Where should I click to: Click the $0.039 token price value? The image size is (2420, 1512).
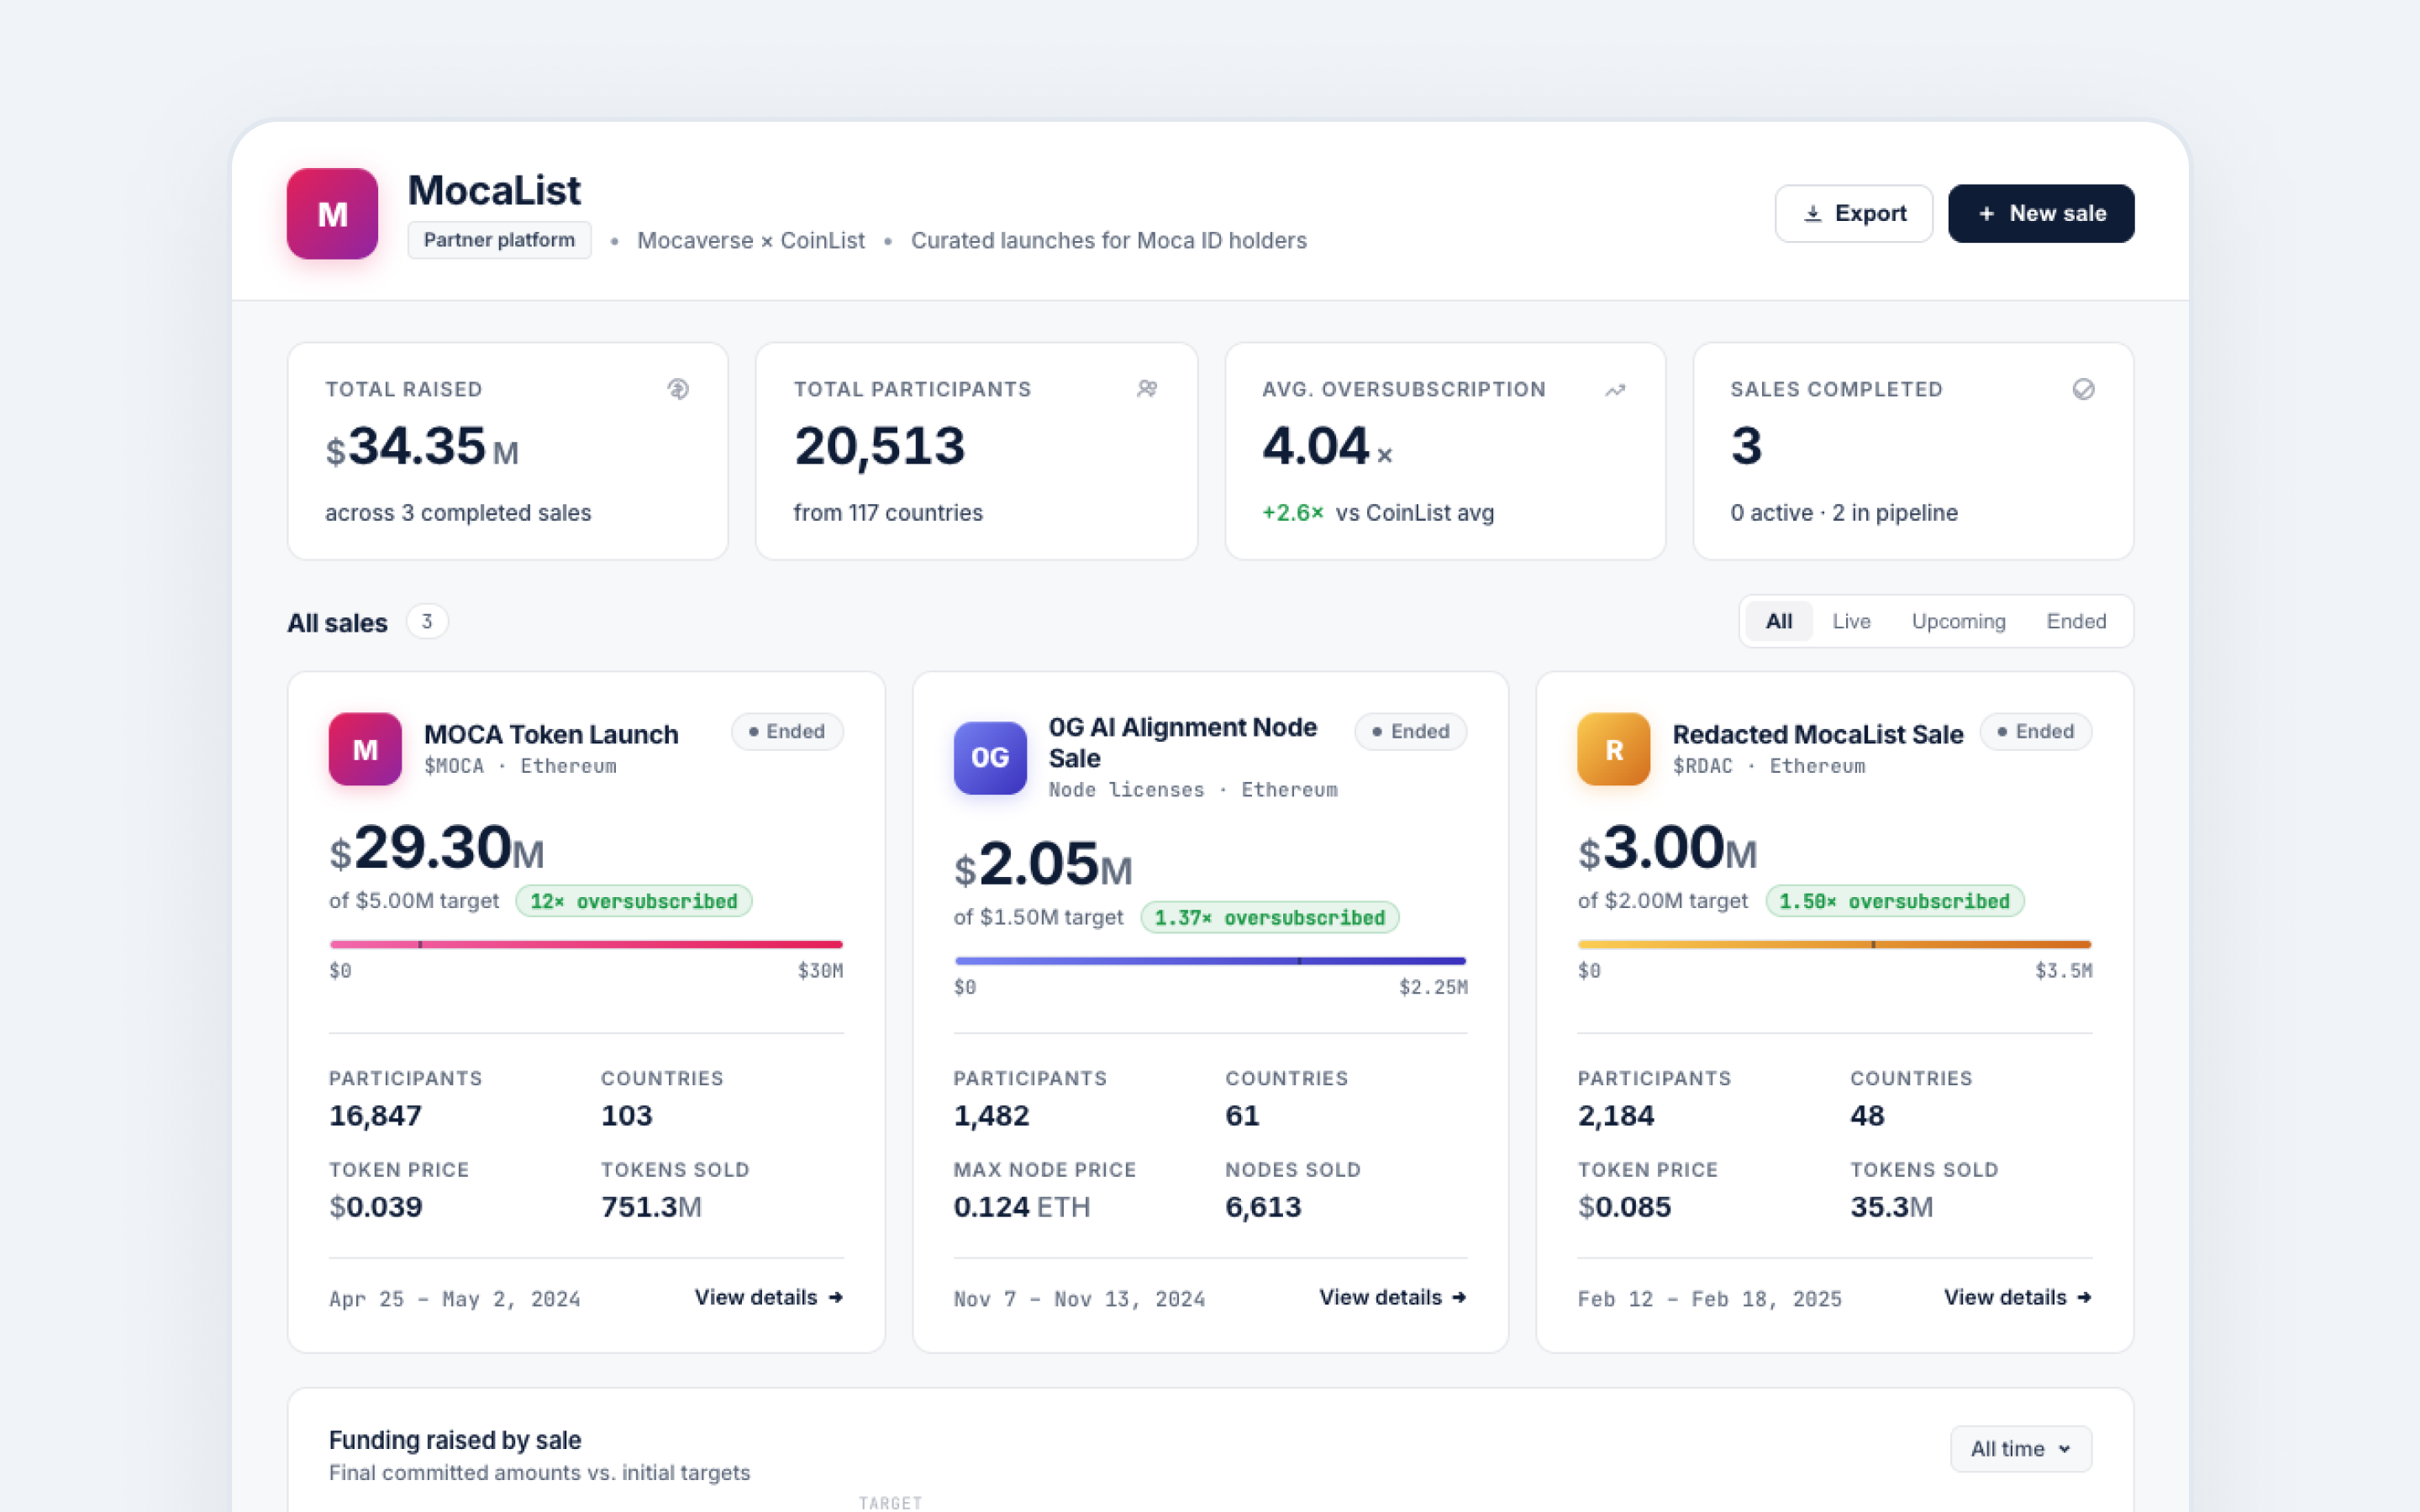[x=375, y=1206]
